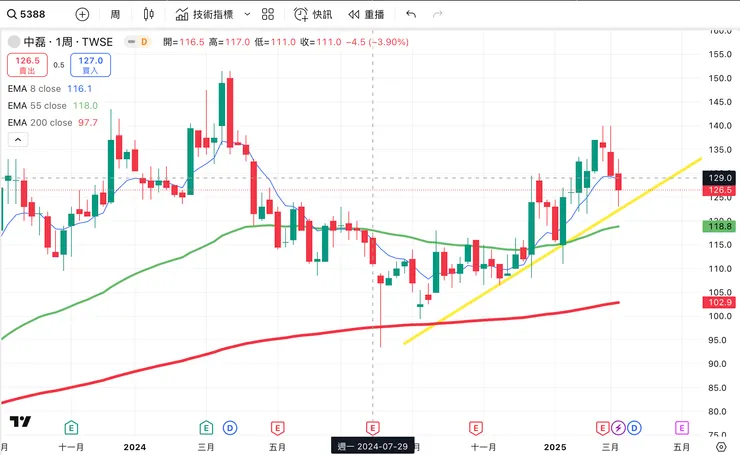Select the EMA 200 close indicator legend

pyautogui.click(x=52, y=123)
